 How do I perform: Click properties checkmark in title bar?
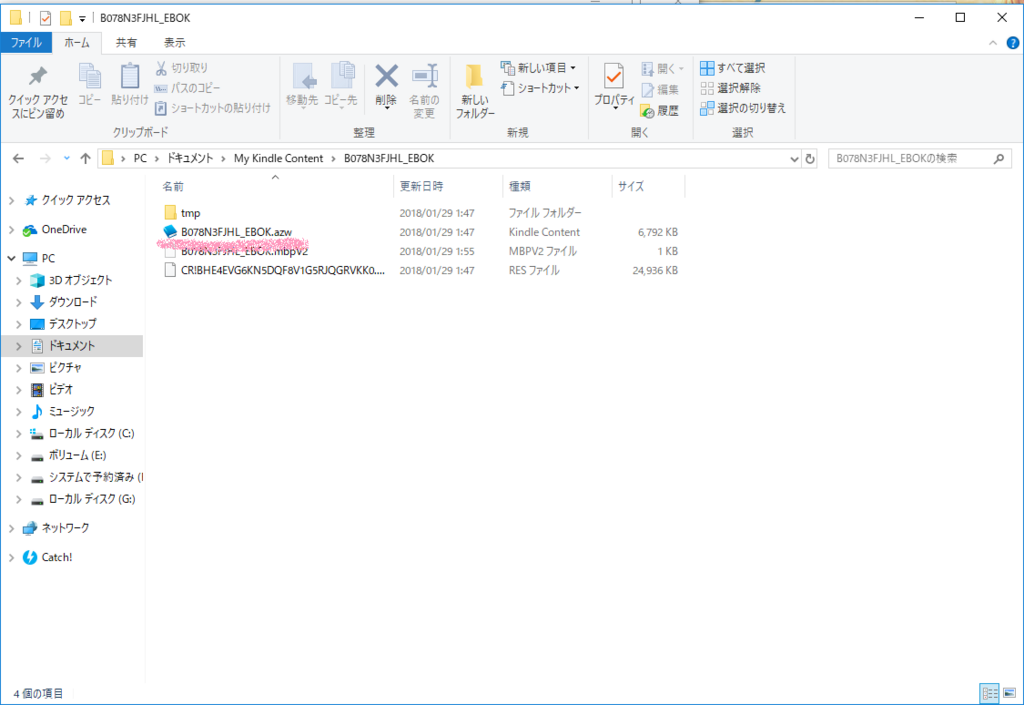coord(45,18)
